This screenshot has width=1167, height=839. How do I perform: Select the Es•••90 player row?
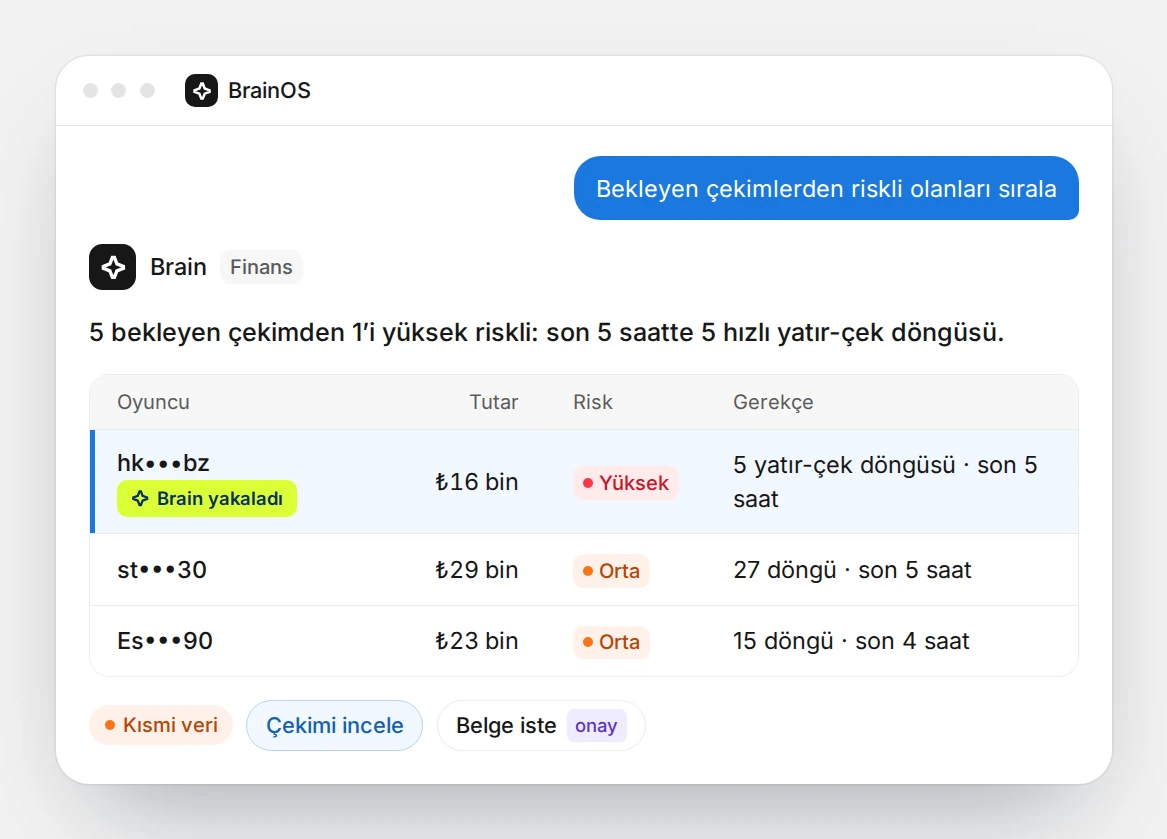click(x=584, y=641)
